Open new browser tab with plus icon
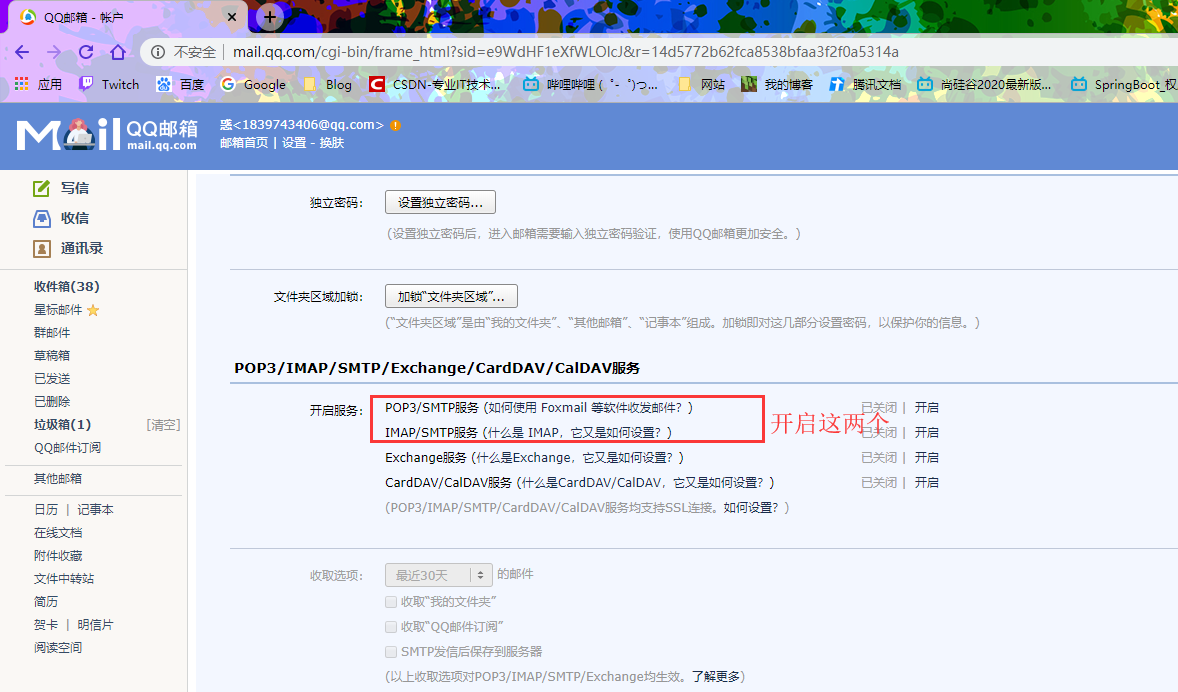Viewport: 1178px width, 692px height. [269, 17]
